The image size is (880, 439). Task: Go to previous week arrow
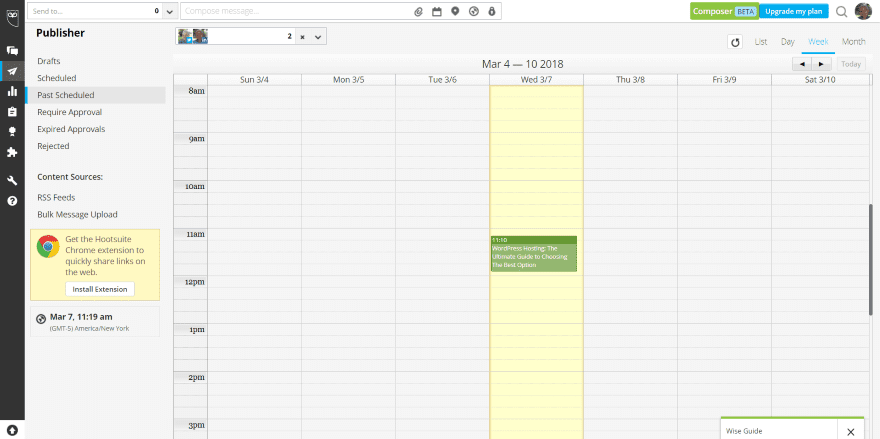[x=802, y=64]
